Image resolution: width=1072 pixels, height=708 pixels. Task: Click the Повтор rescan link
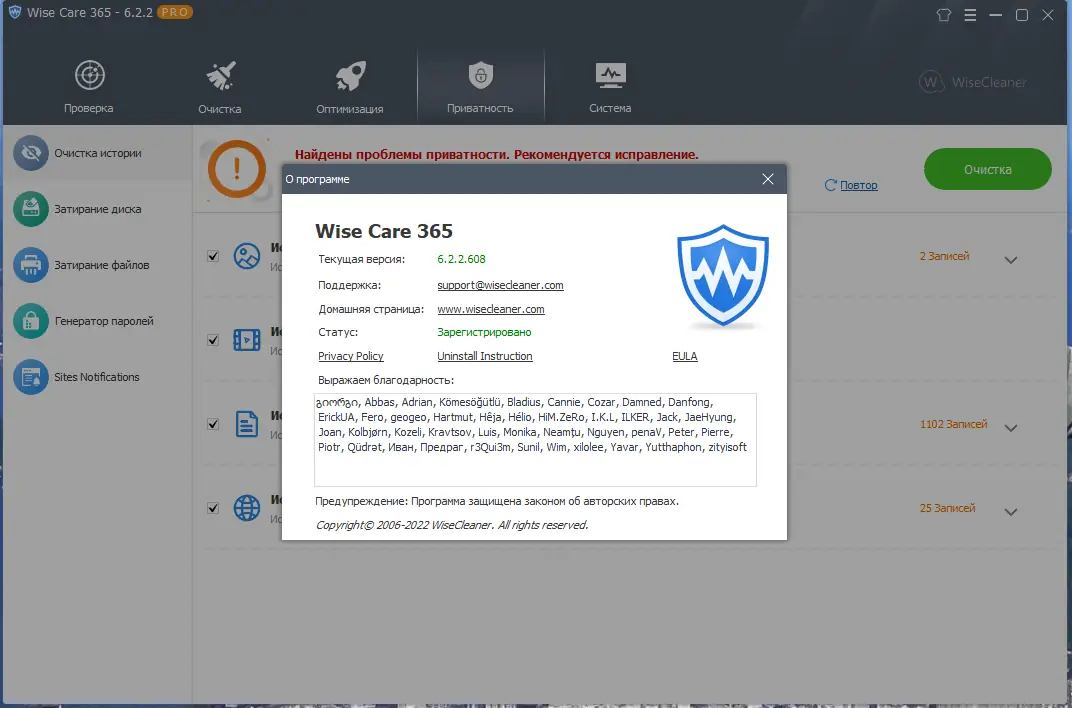coord(859,185)
